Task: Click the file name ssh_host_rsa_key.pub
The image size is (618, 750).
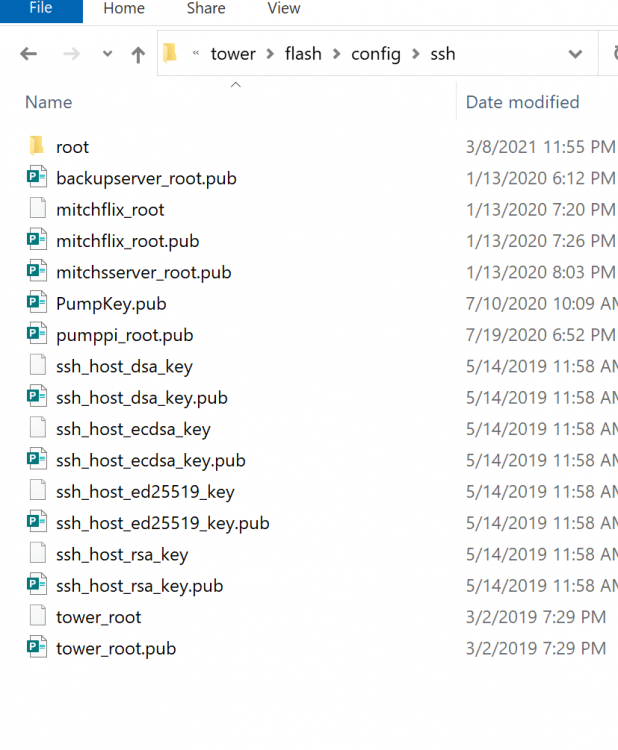Action: click(140, 586)
